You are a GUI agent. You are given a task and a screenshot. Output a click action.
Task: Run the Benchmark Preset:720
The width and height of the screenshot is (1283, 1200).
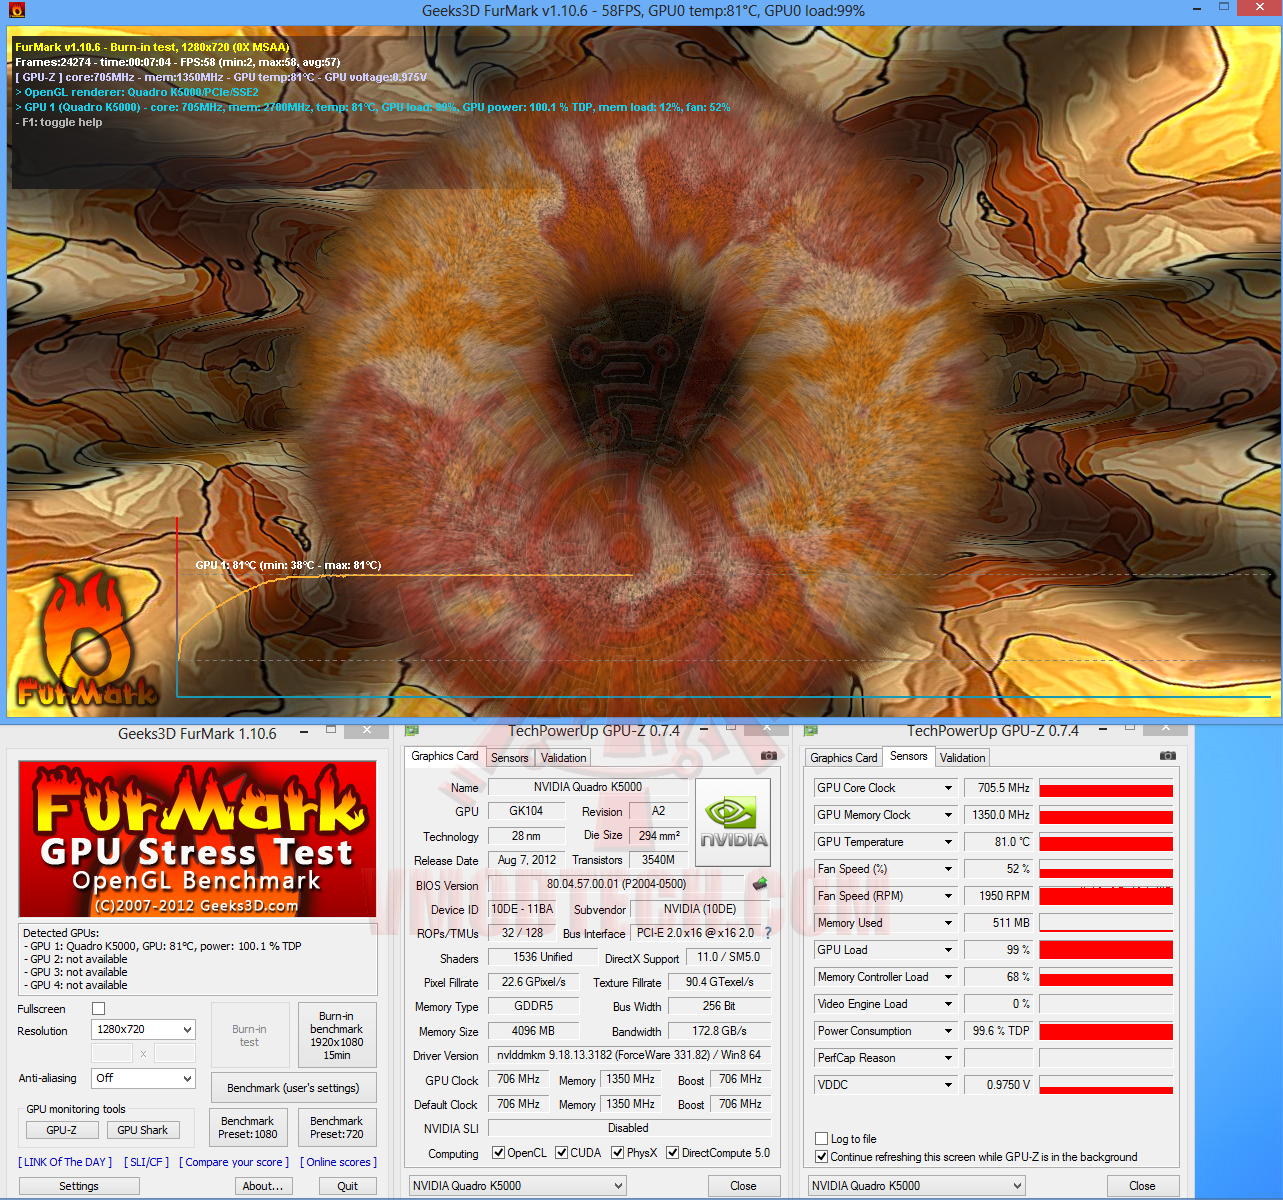pyautogui.click(x=337, y=1127)
